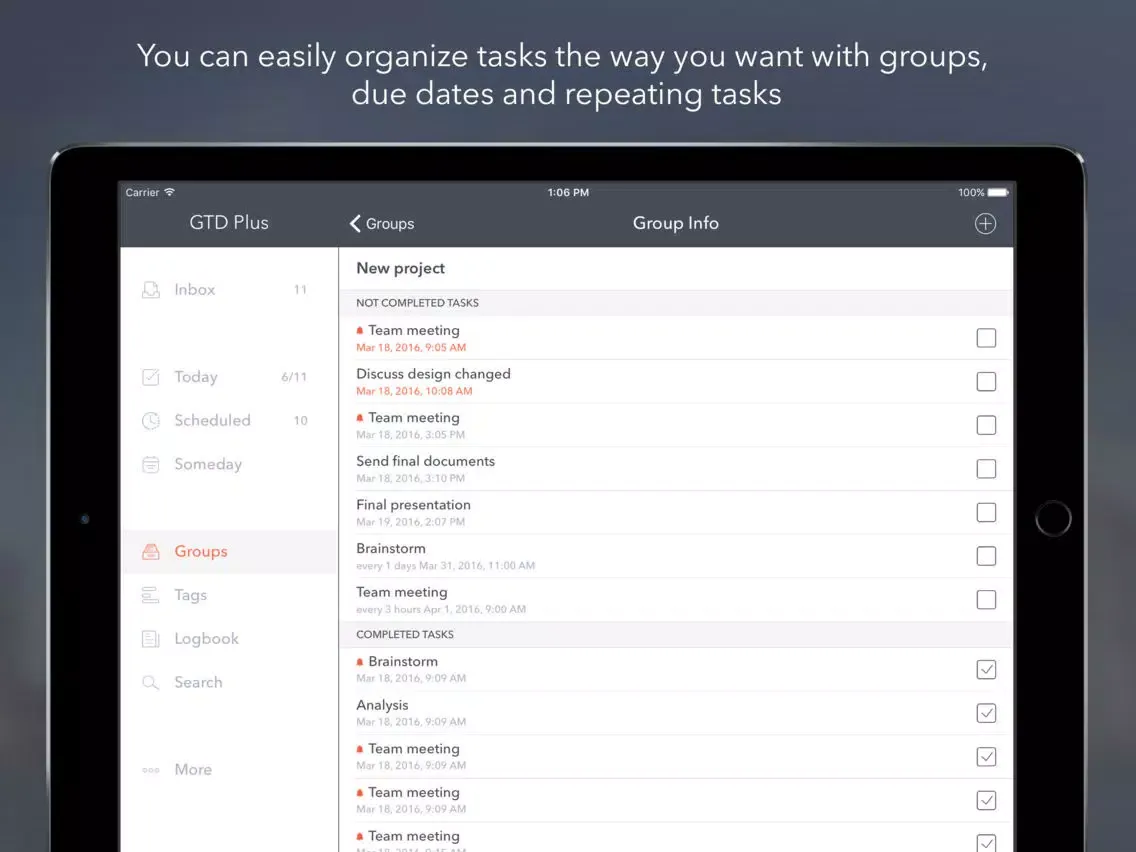This screenshot has height=852, width=1136.
Task: Tap the battery indicator icon
Action: click(998, 192)
